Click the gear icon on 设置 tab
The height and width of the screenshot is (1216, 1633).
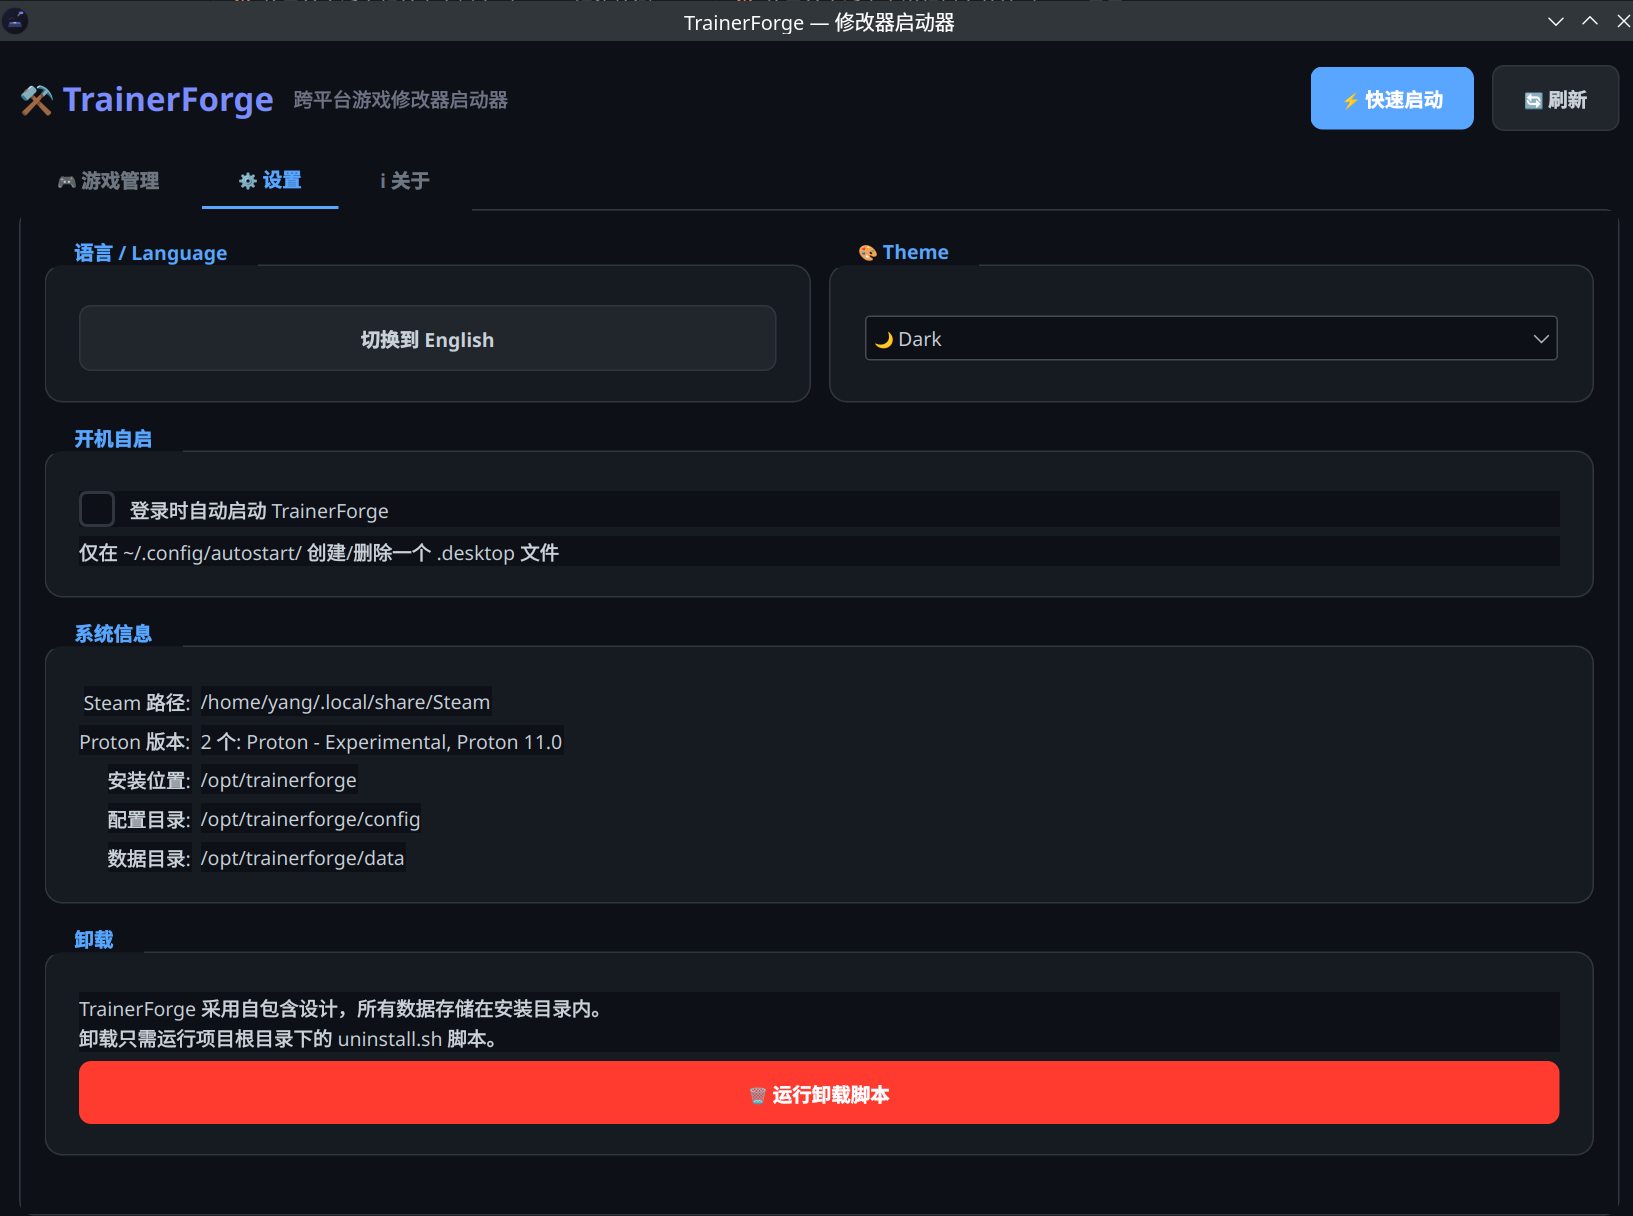[x=248, y=181]
